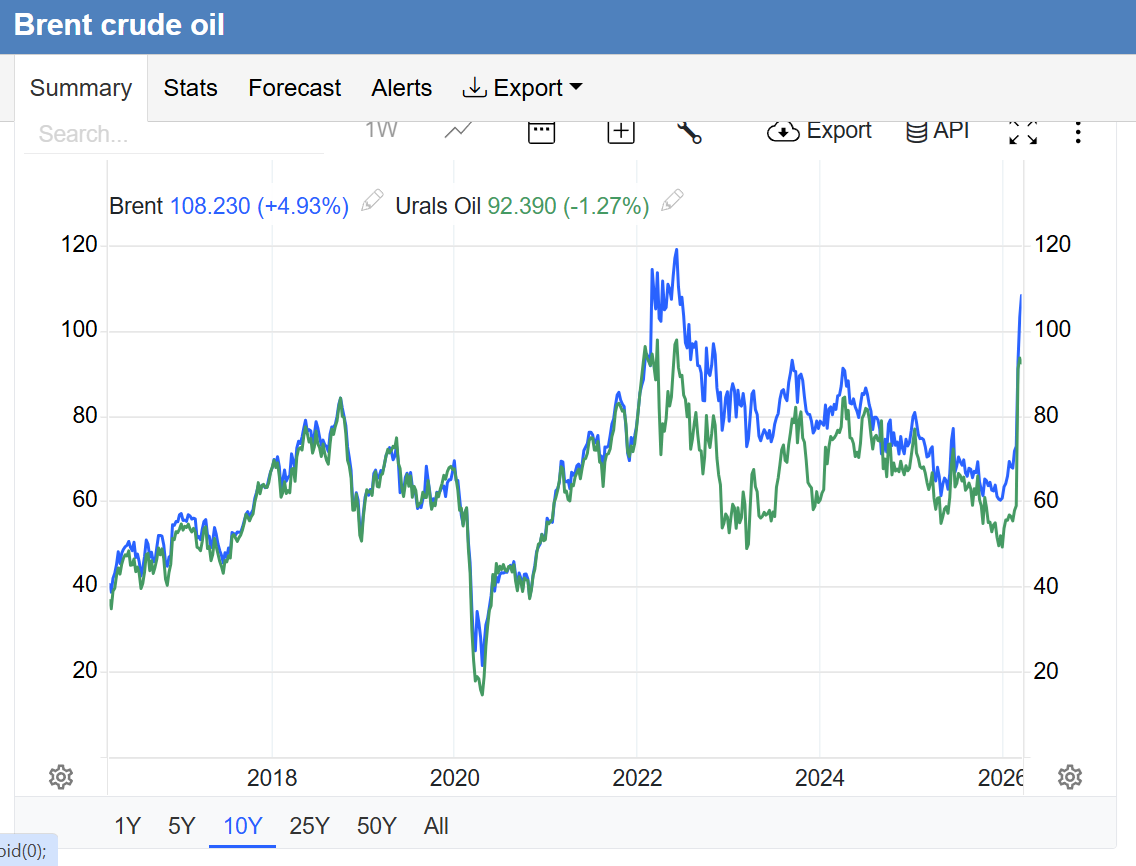The image size is (1136, 866).
Task: Switch to the Stats tab
Action: pyautogui.click(x=190, y=88)
